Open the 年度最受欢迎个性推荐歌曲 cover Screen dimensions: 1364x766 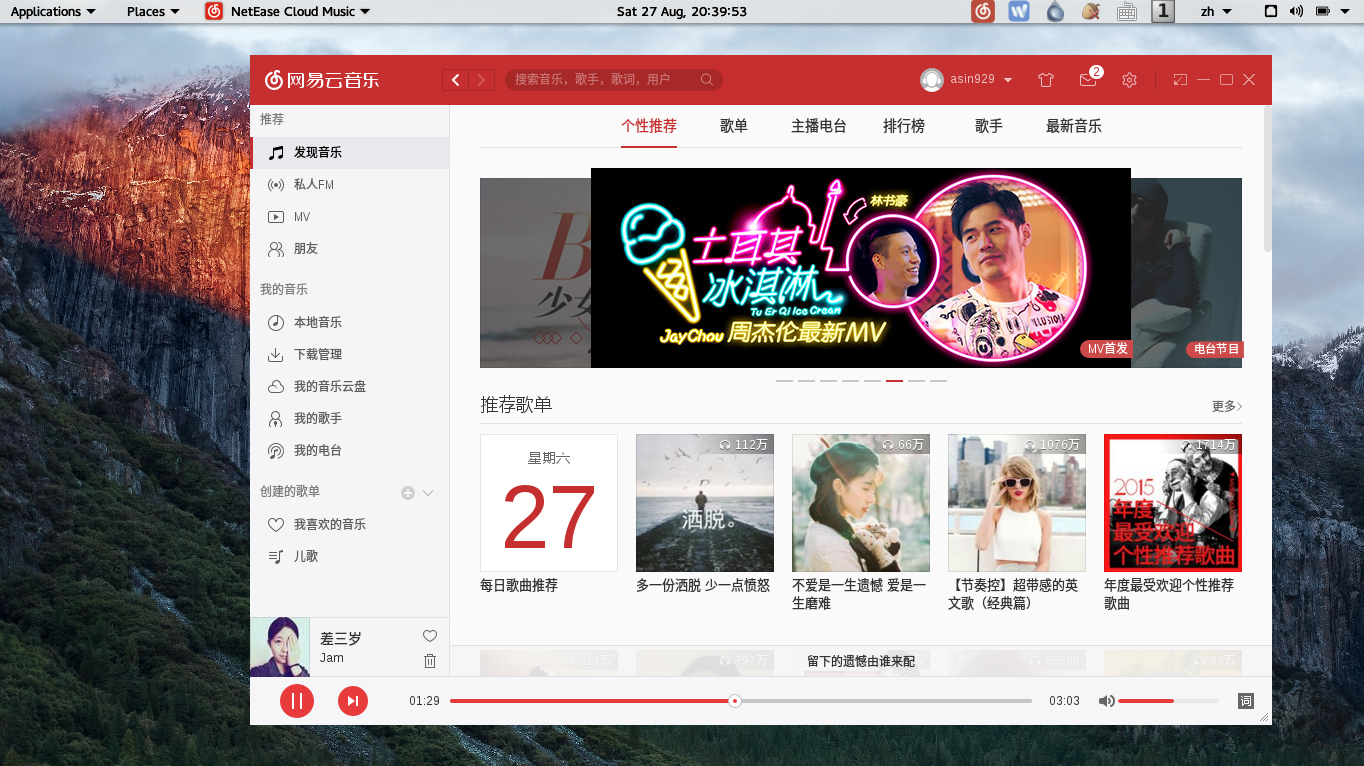(1173, 503)
